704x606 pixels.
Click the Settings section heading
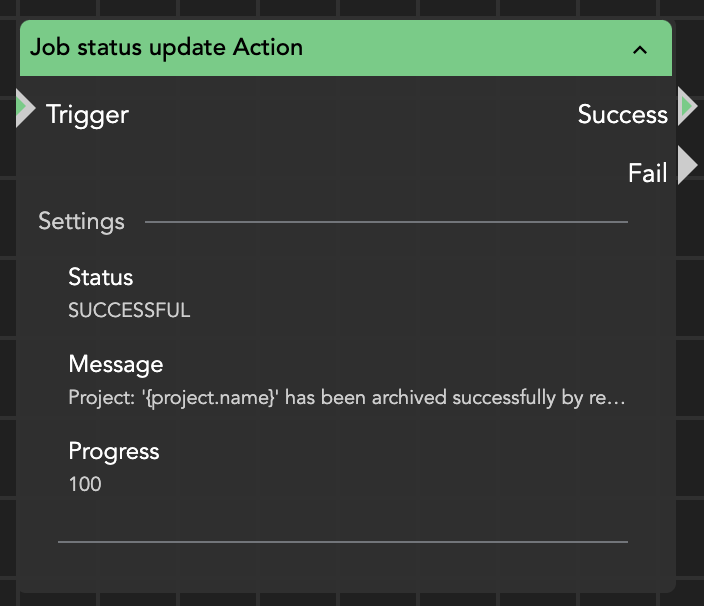click(81, 221)
